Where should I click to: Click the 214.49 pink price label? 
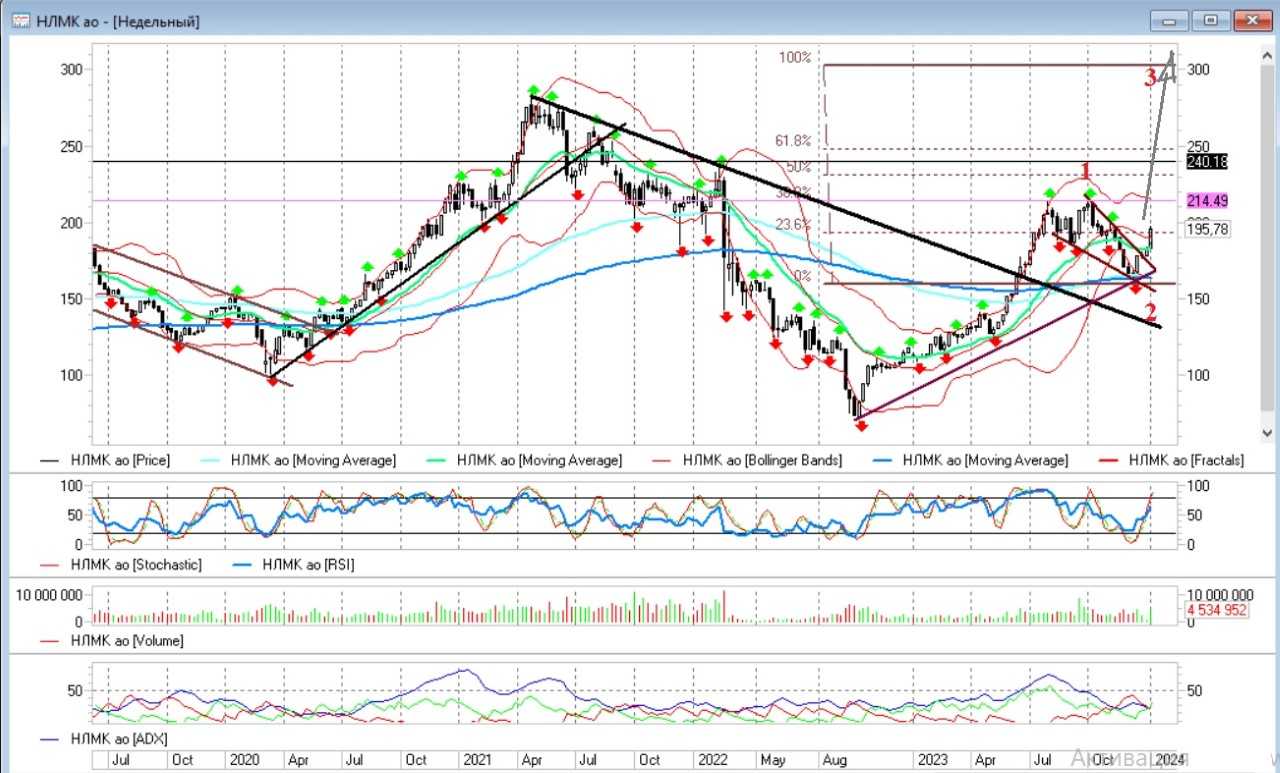(1206, 201)
